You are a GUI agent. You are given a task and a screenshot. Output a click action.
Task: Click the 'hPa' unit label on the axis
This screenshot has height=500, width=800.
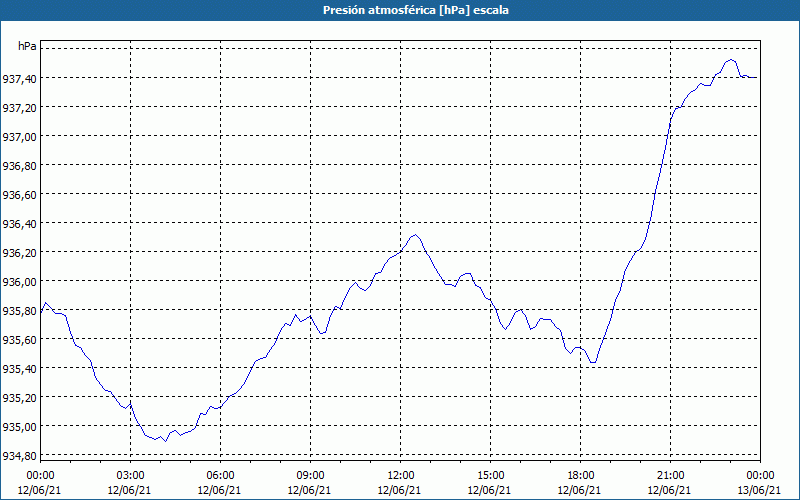tap(27, 46)
